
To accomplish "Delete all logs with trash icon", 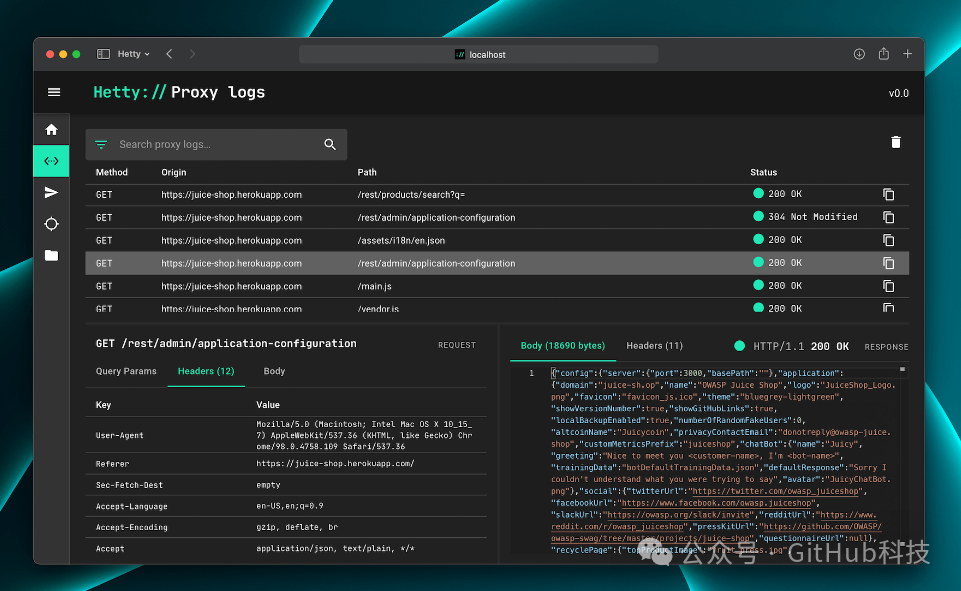I will tap(895, 142).
